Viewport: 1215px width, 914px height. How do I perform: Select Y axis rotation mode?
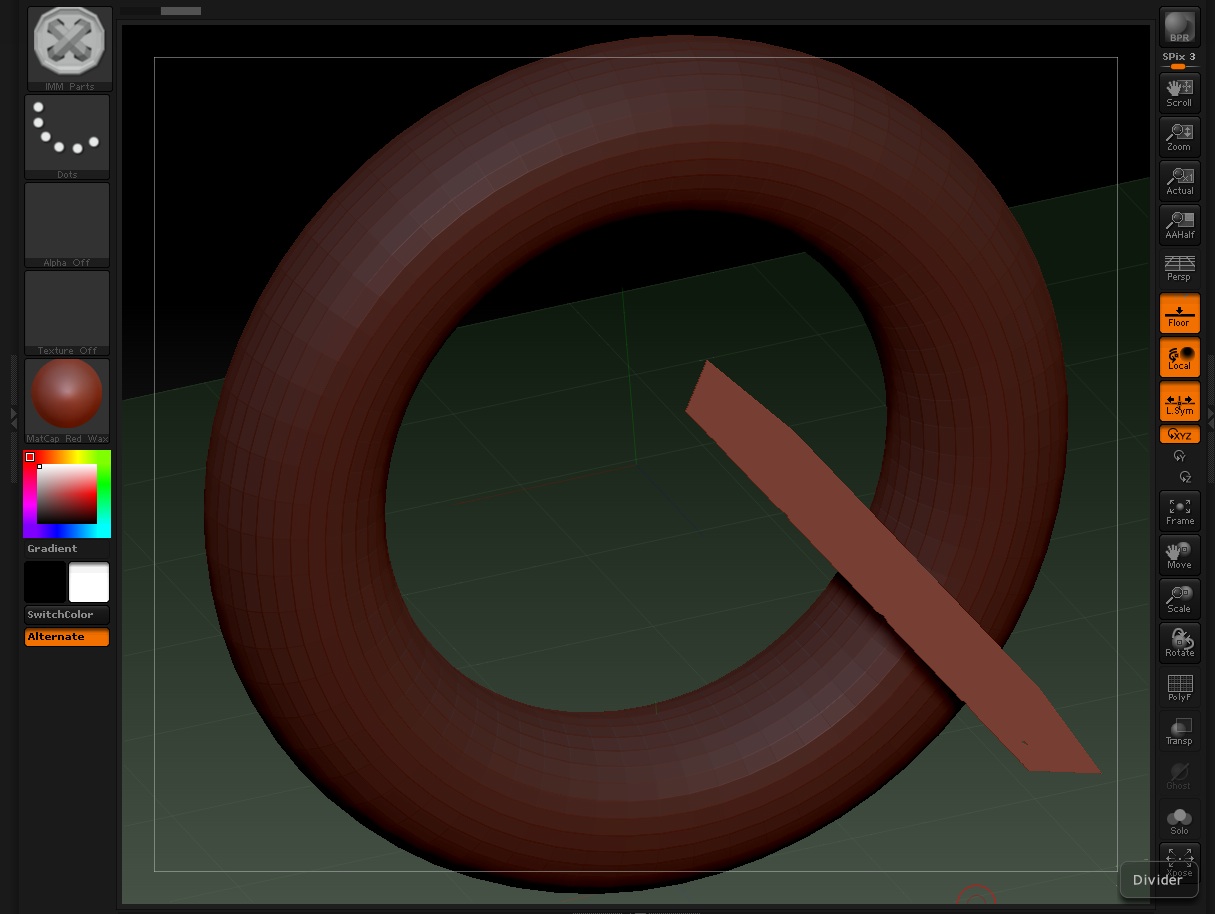[1180, 456]
